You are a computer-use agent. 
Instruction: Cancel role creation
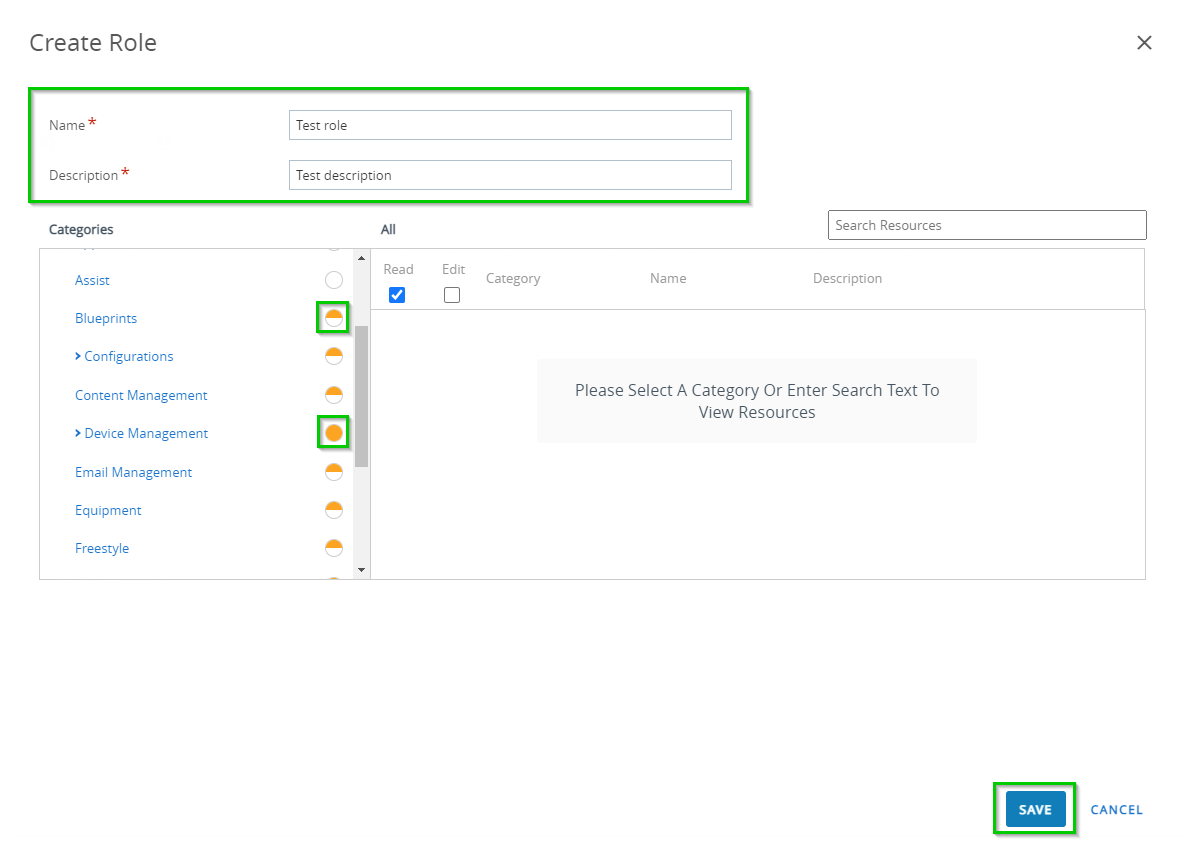tap(1116, 809)
